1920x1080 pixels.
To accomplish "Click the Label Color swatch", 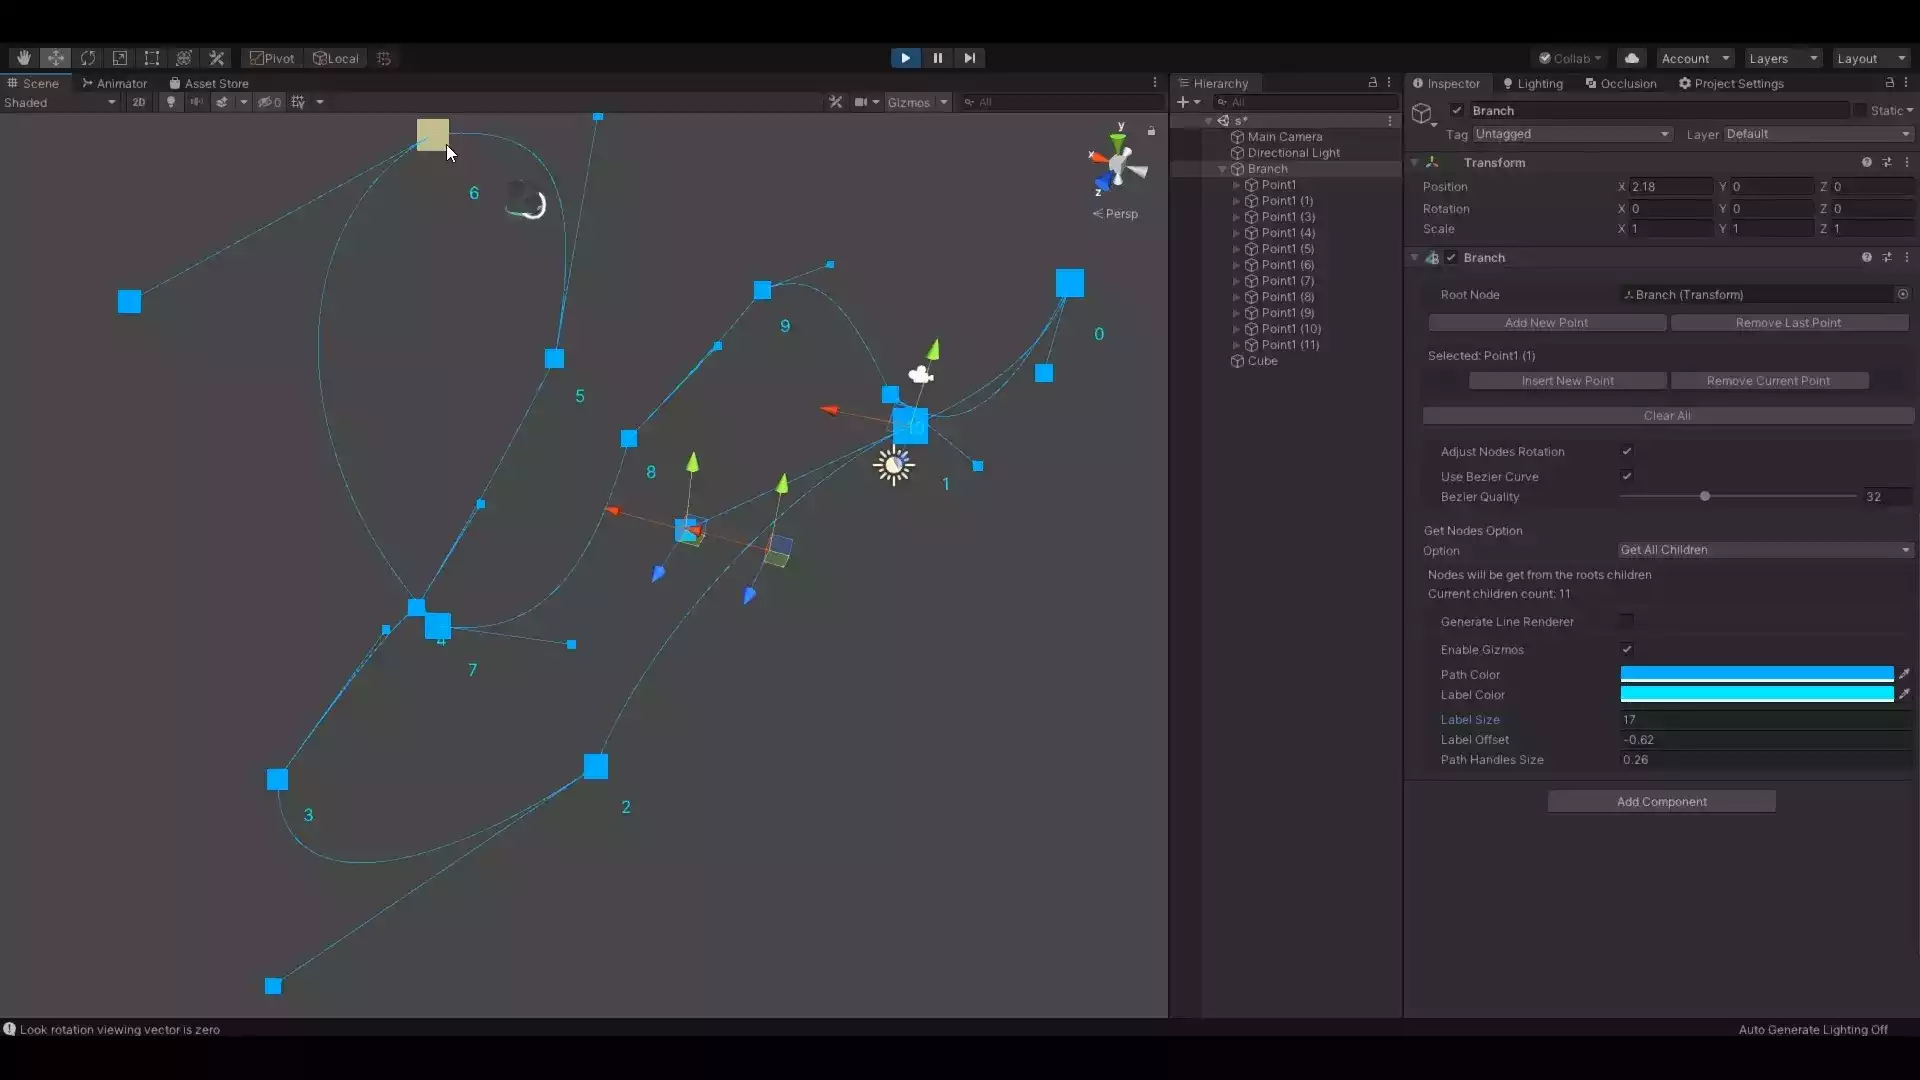I will (1756, 695).
